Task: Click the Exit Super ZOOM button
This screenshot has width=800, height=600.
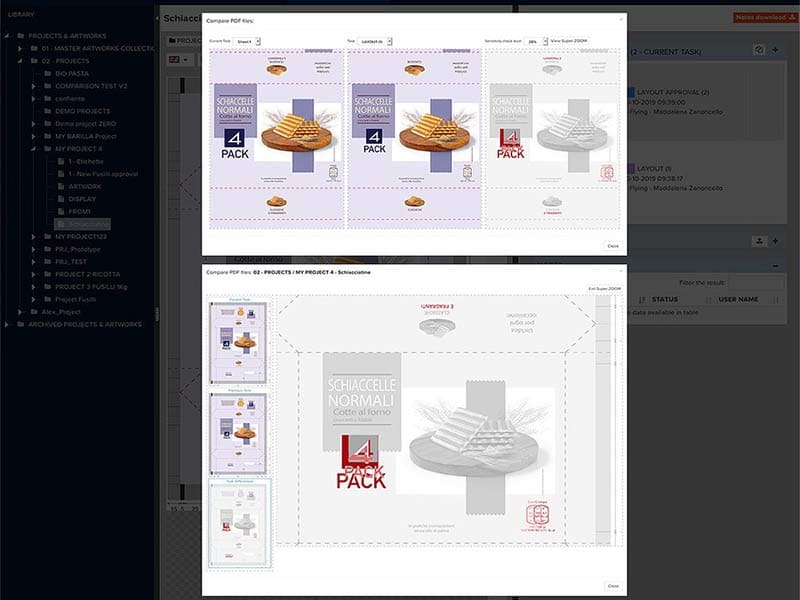Action: (x=605, y=289)
